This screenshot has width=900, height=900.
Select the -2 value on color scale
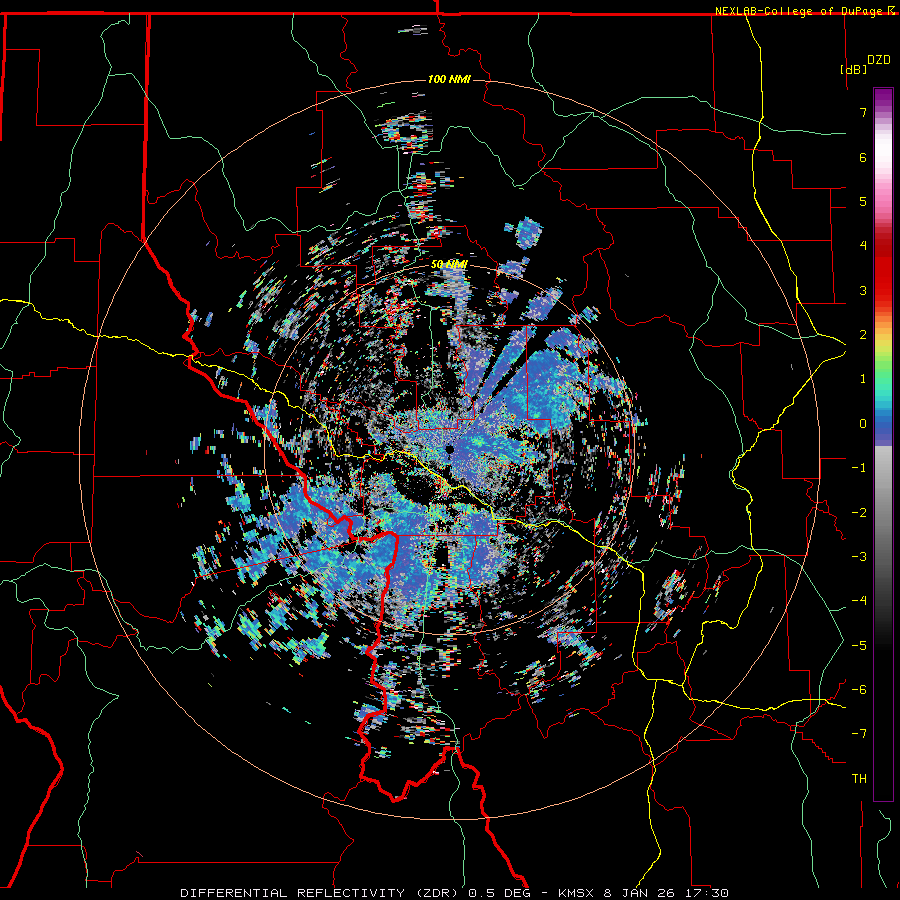tap(859, 513)
